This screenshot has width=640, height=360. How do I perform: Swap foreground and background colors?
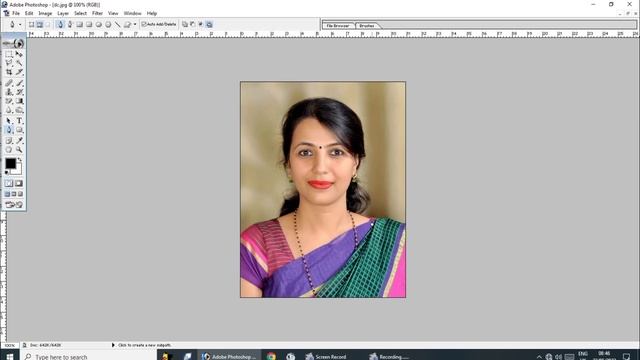click(x=19, y=160)
